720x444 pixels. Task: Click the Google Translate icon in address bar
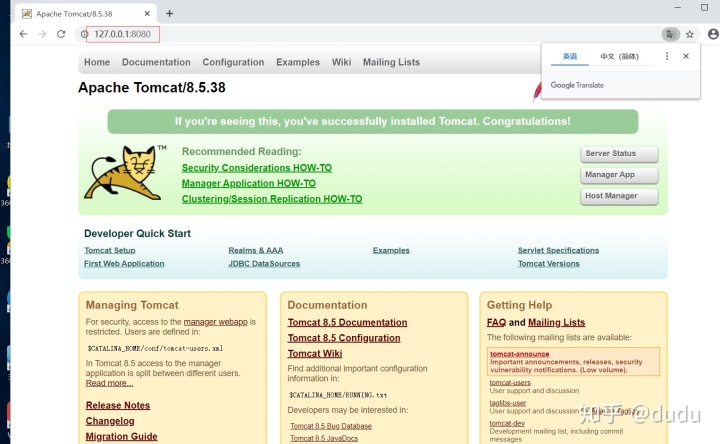[x=670, y=34]
